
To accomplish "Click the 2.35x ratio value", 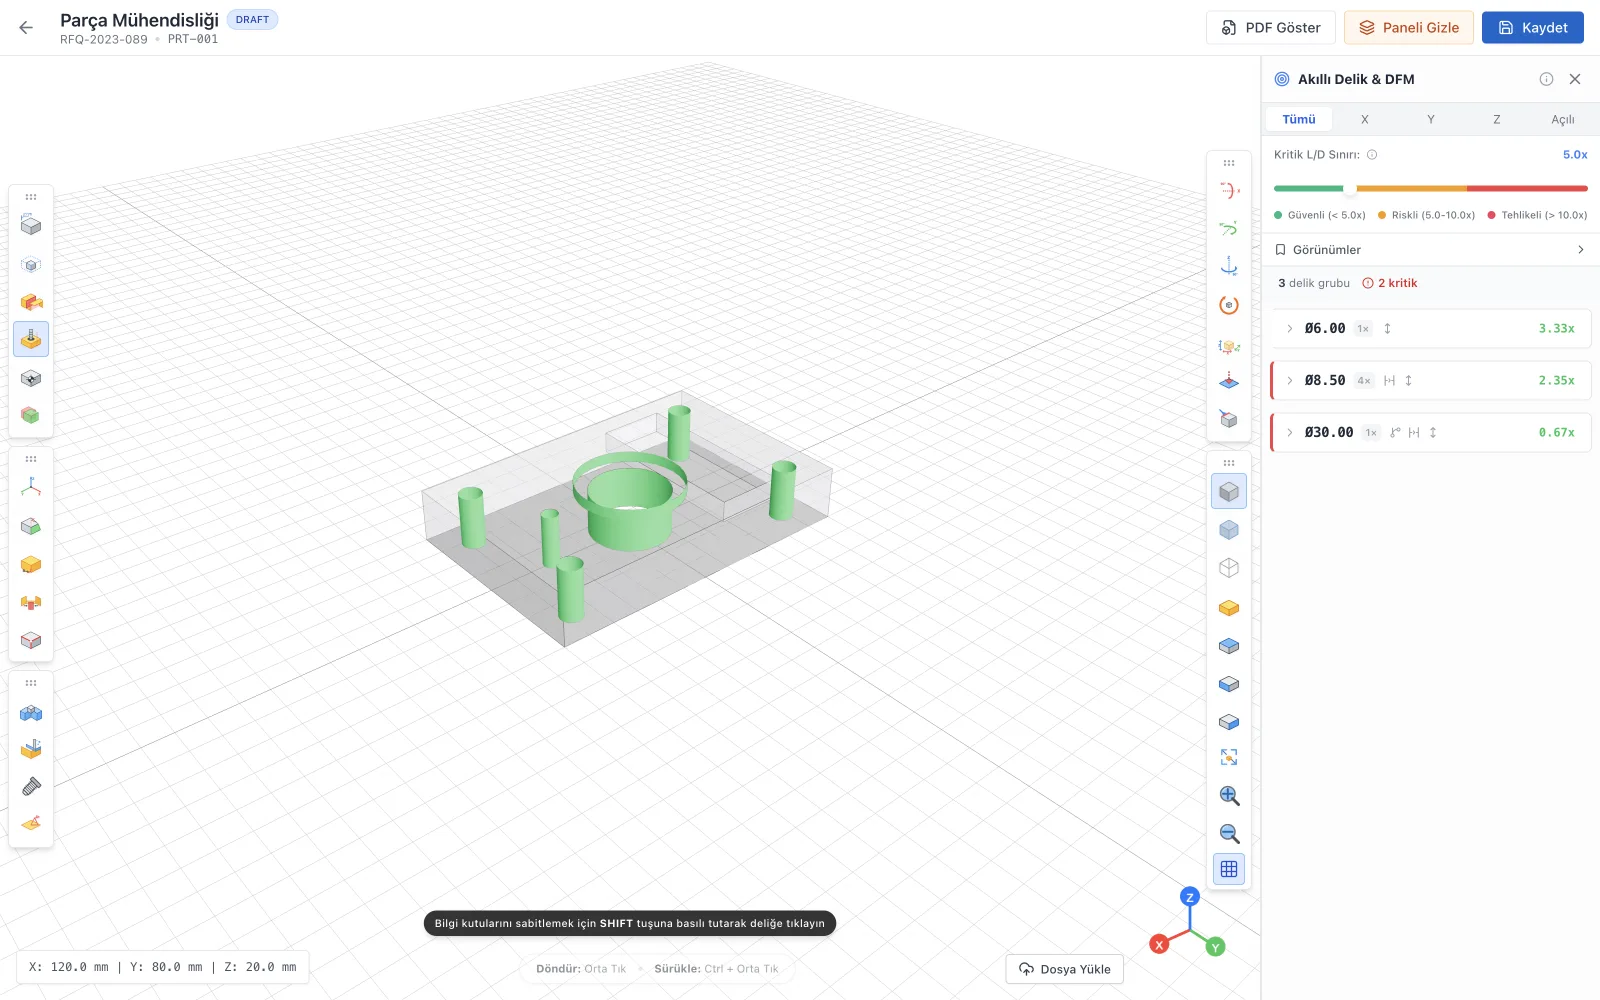I will (x=1556, y=380).
